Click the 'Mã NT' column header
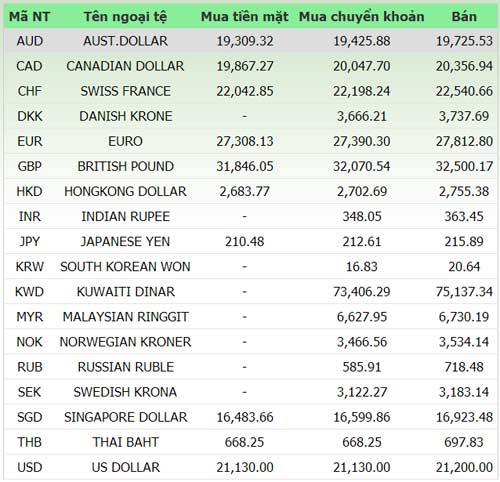The image size is (500, 482). 29,16
